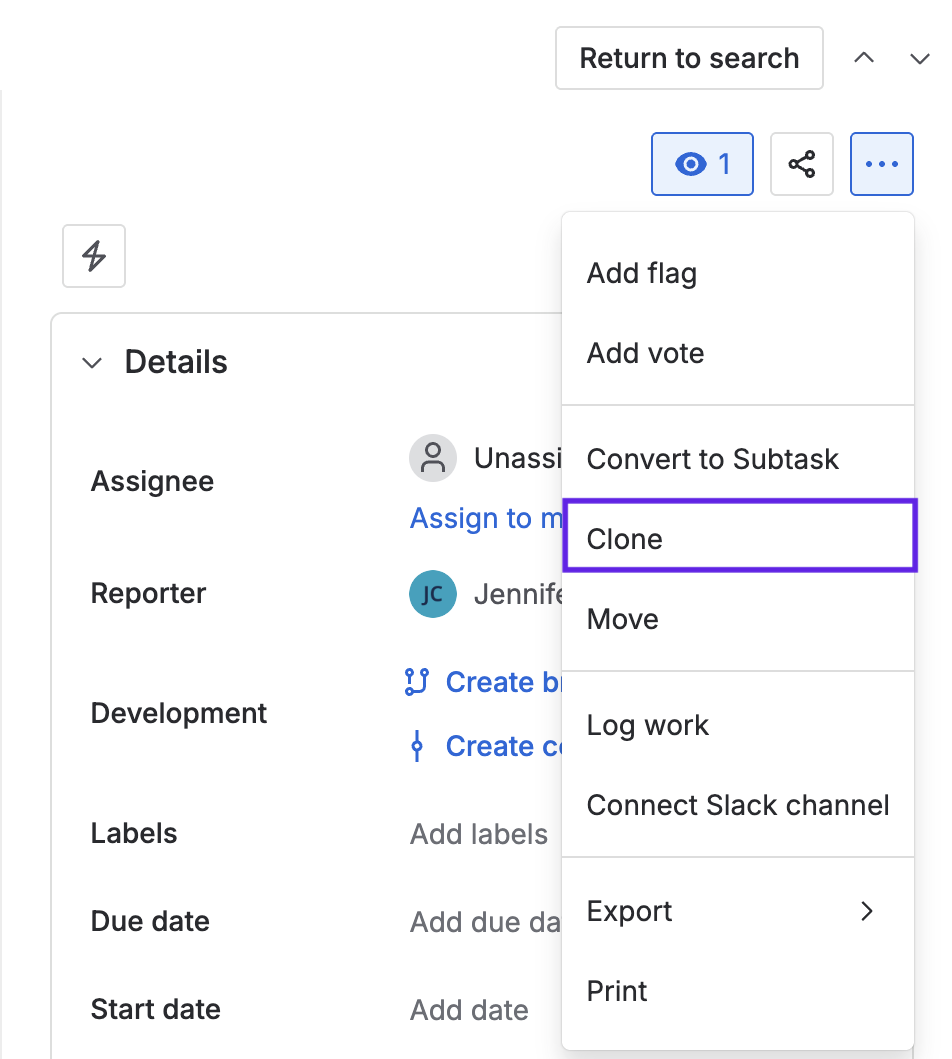Choose Log work from the menu
The width and height of the screenshot is (952, 1059).
[647, 725]
